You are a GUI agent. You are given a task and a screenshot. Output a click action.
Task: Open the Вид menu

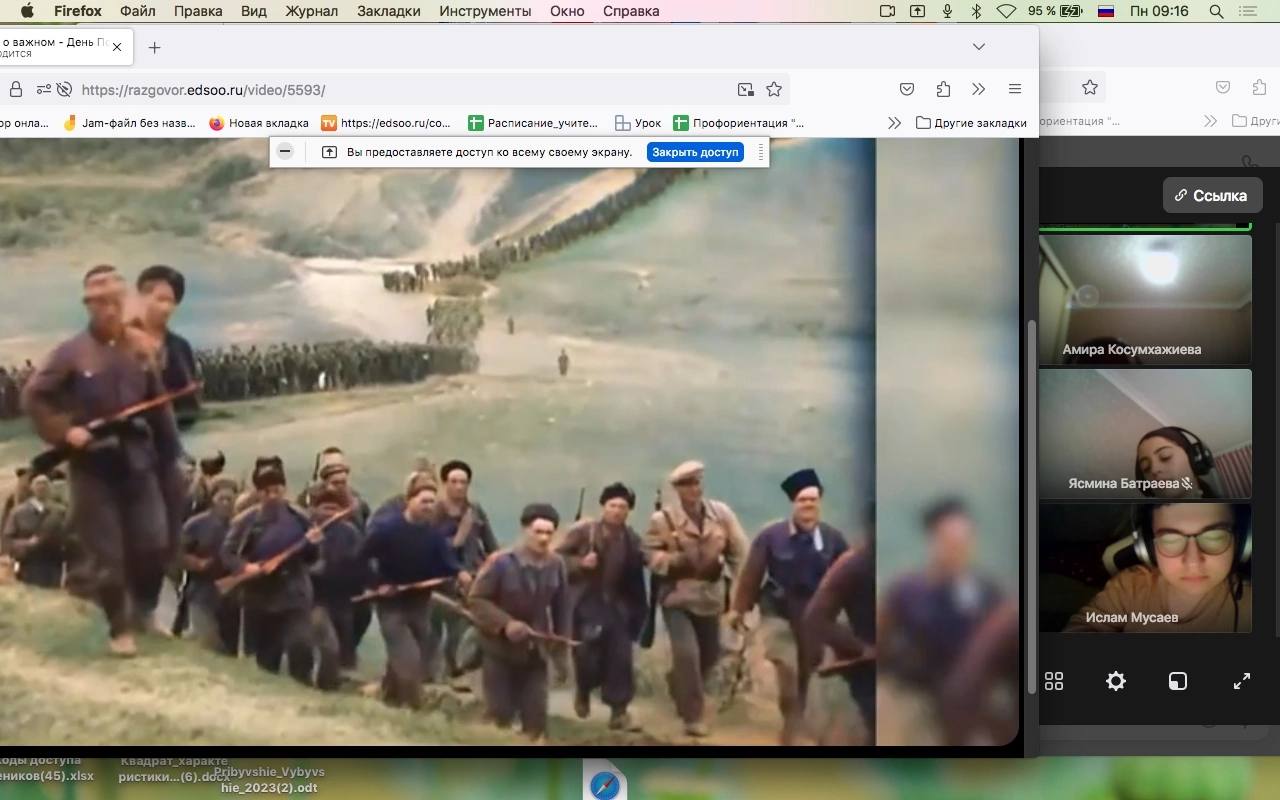254,11
